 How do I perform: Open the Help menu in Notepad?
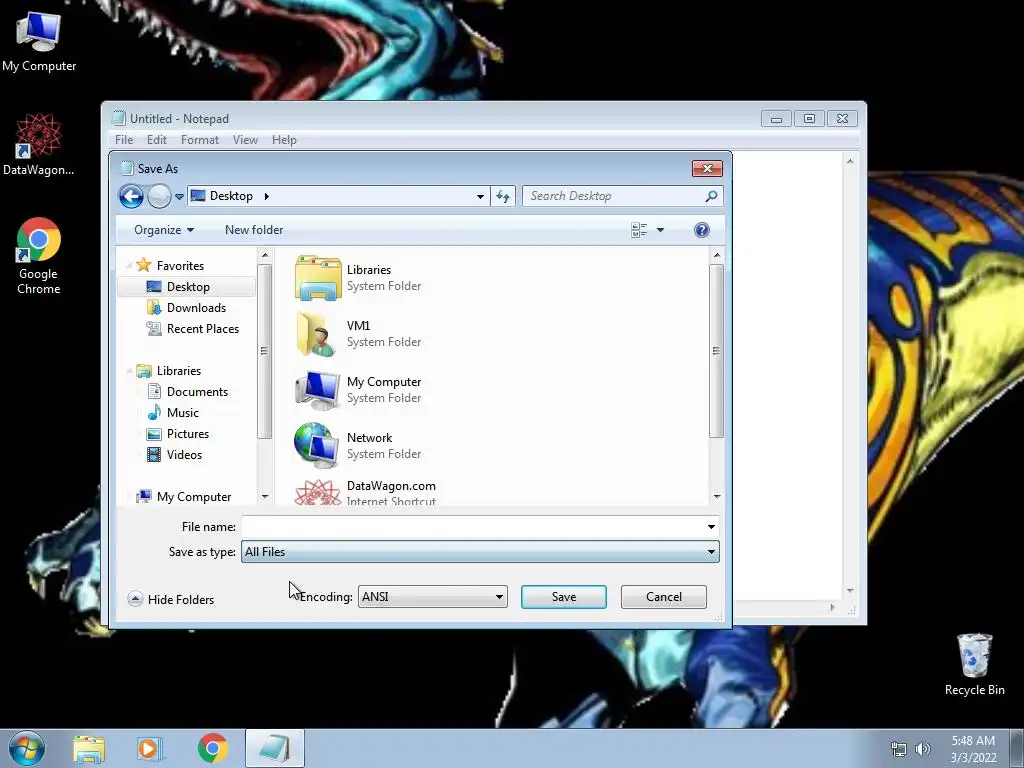click(x=284, y=140)
